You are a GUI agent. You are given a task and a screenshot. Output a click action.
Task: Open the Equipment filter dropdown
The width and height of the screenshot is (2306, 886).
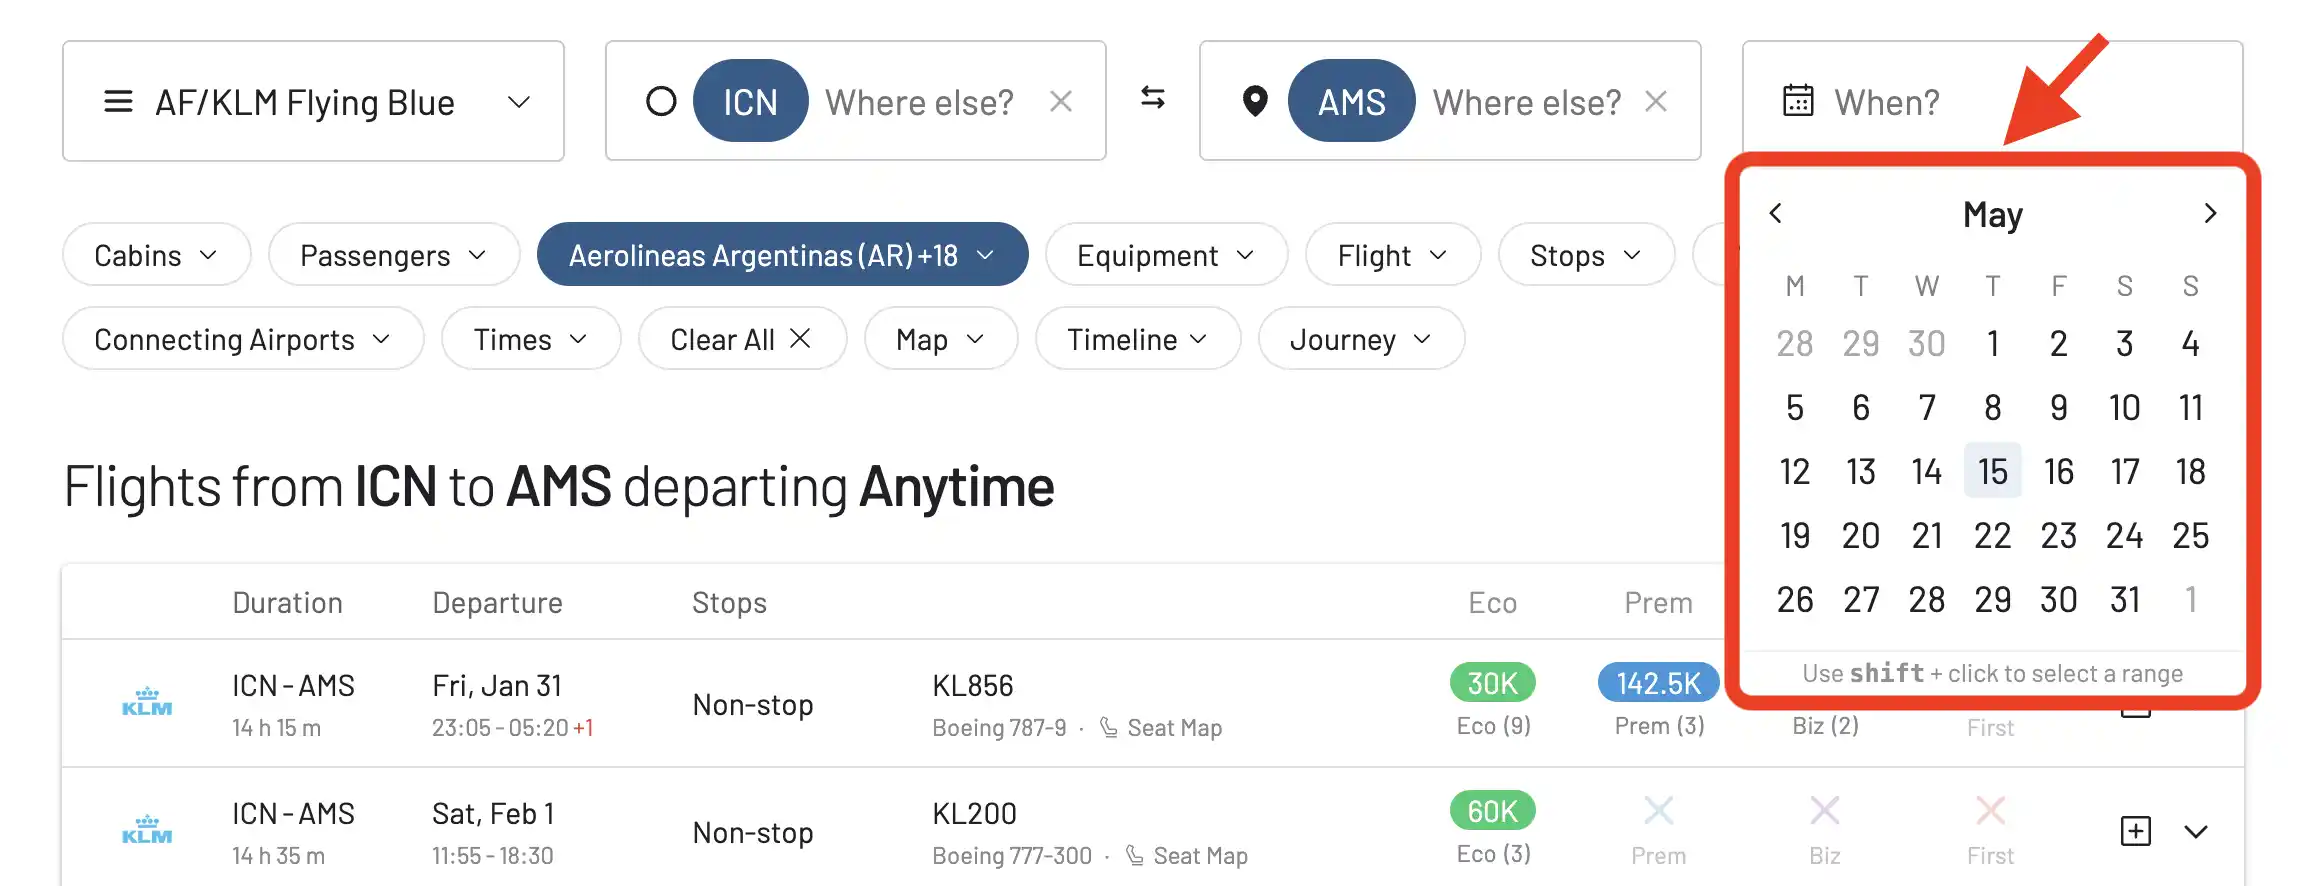[1166, 255]
